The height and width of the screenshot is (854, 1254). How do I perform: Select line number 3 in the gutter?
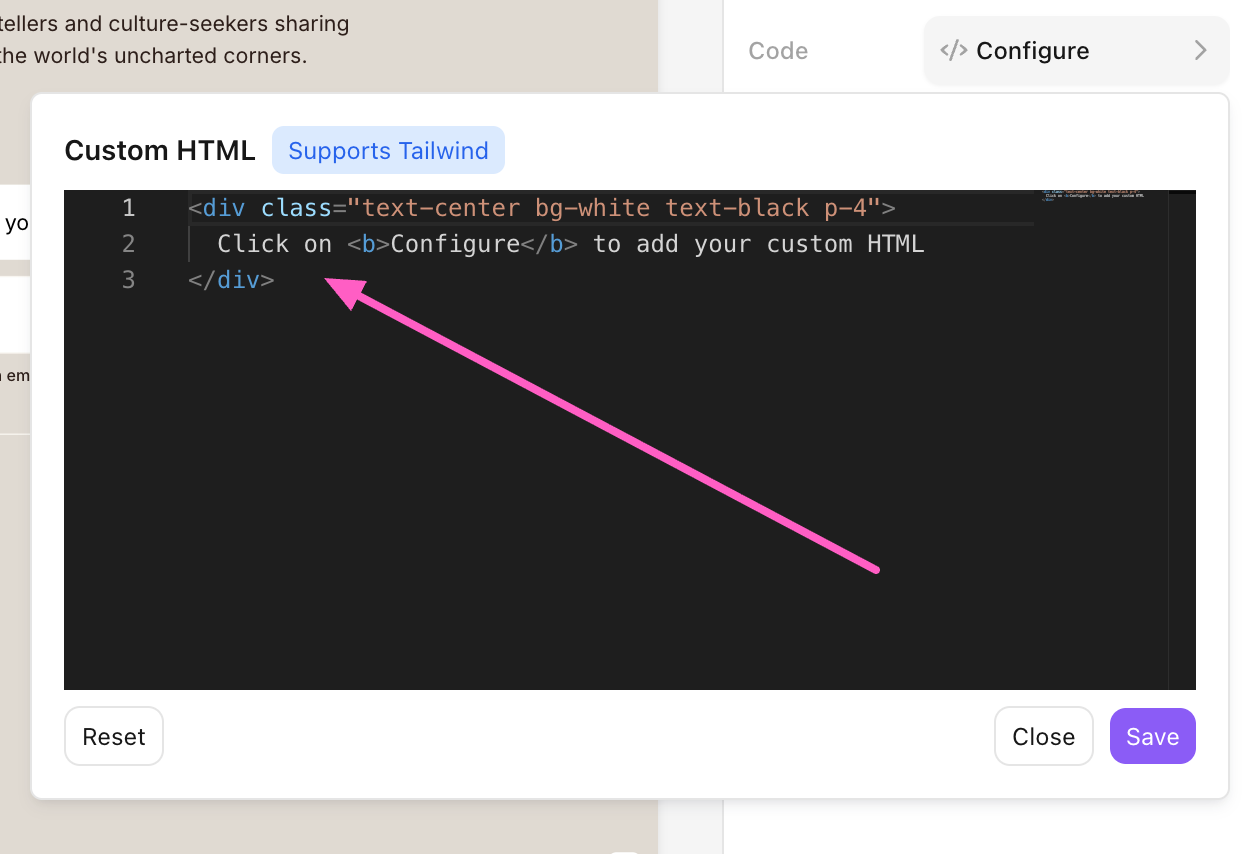point(128,280)
